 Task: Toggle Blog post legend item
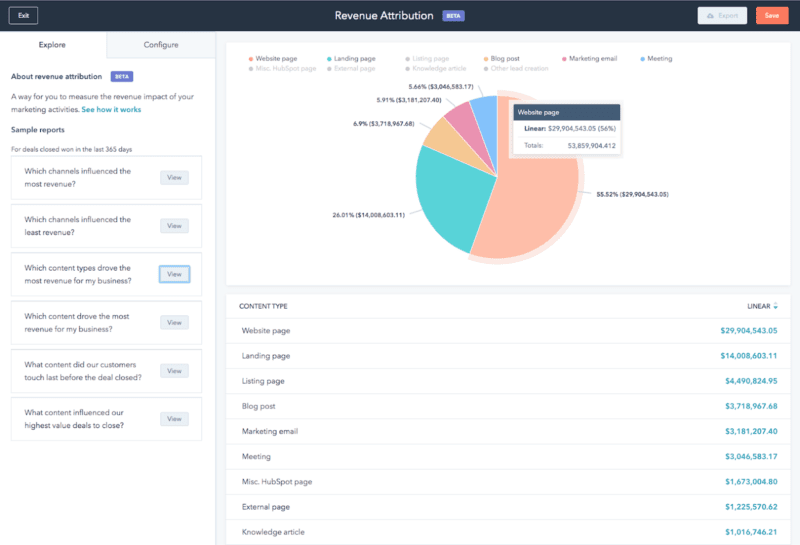tap(485, 59)
